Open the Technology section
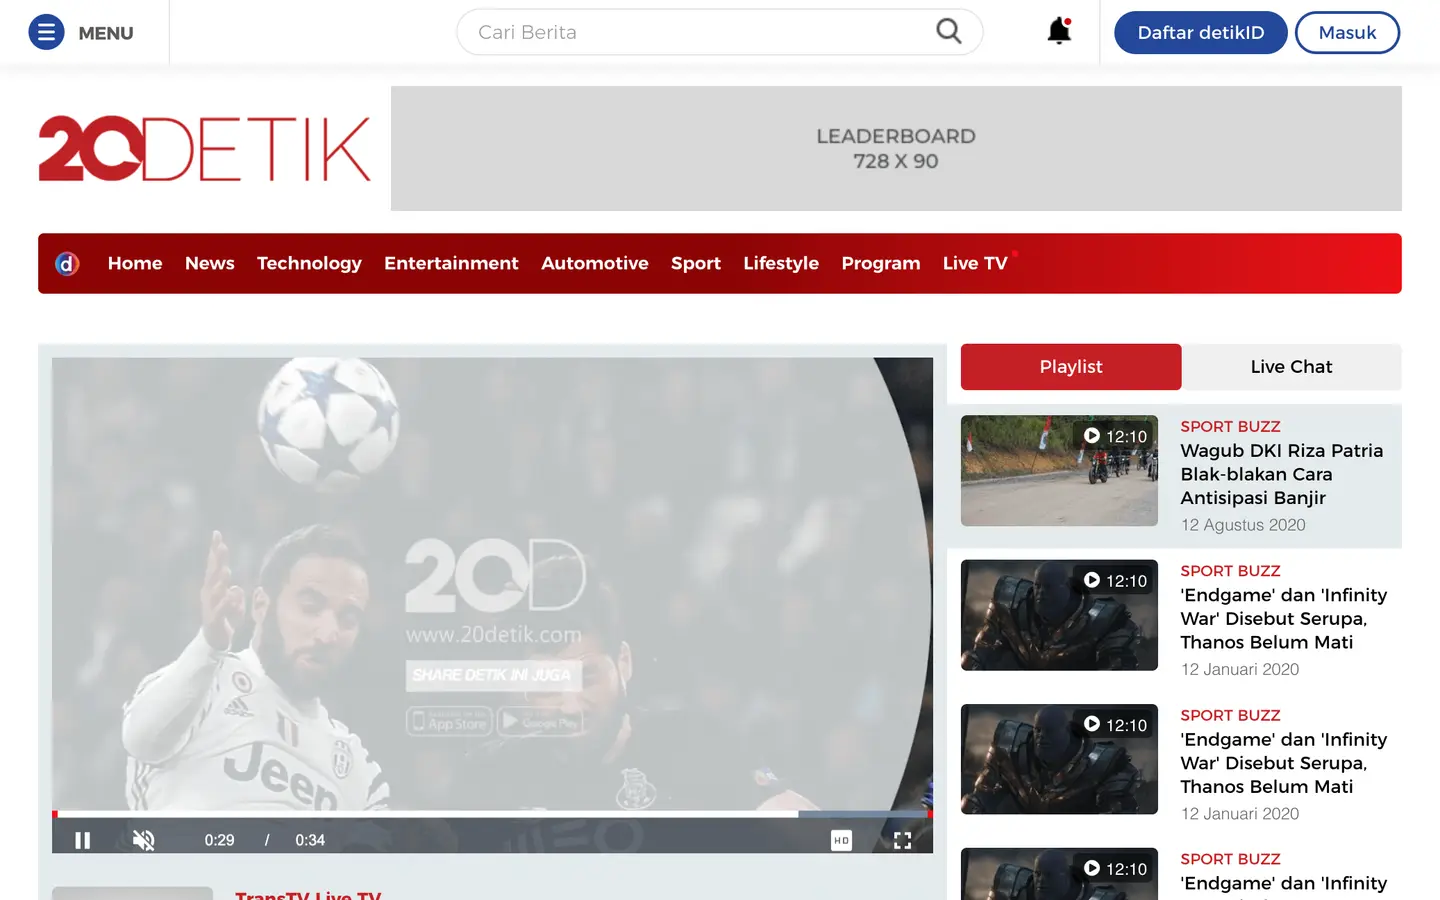The height and width of the screenshot is (900, 1440). click(309, 263)
